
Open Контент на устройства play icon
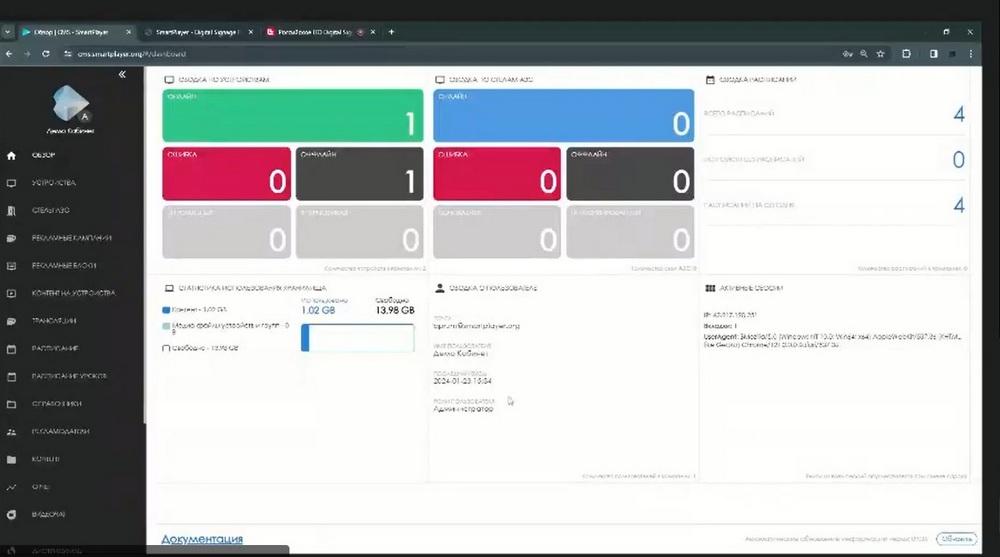(x=11, y=293)
